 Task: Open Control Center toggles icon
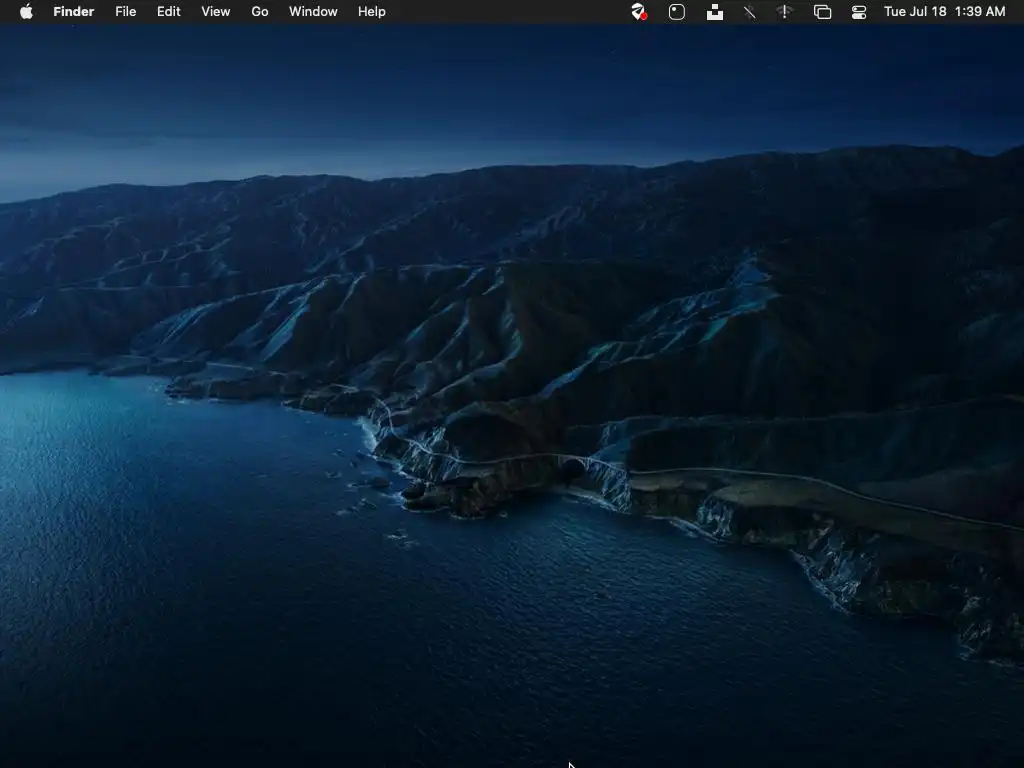(x=859, y=12)
